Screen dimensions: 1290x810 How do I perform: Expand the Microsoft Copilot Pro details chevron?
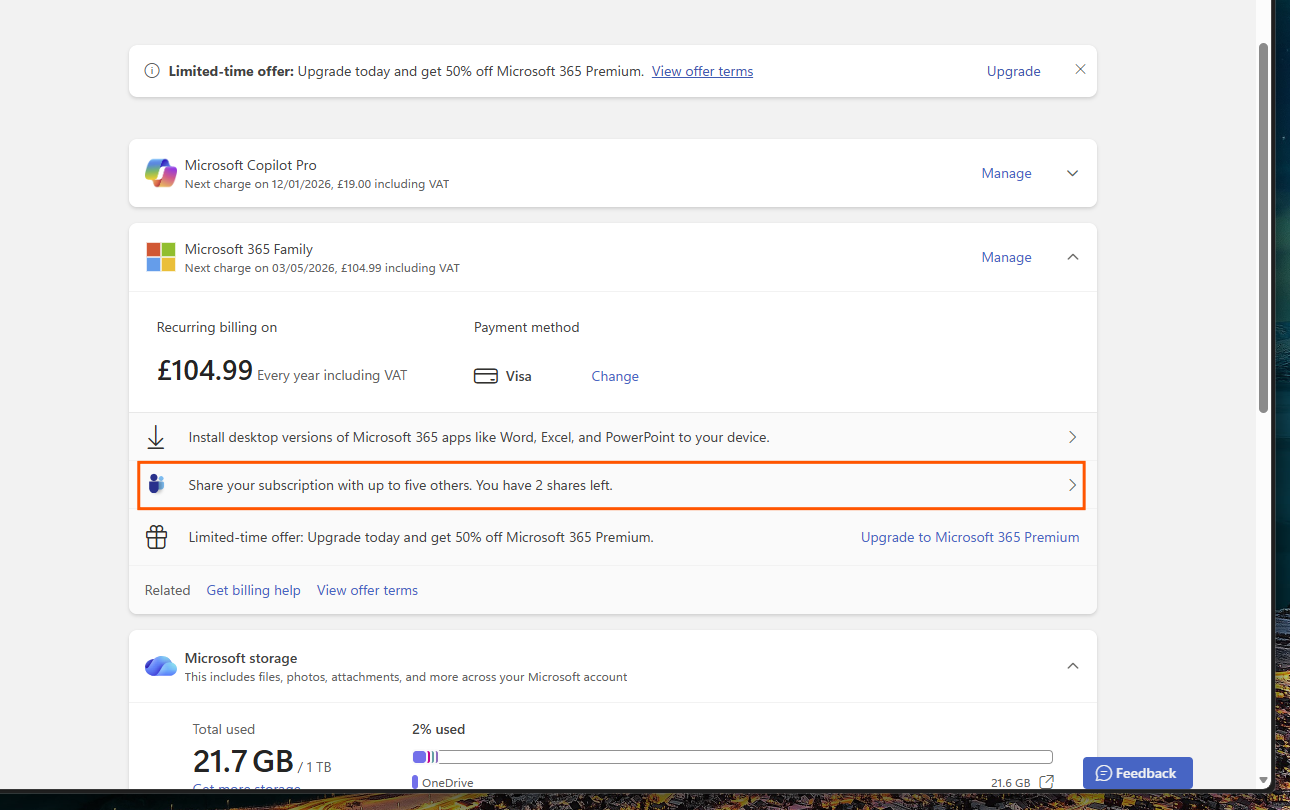[x=1072, y=173]
